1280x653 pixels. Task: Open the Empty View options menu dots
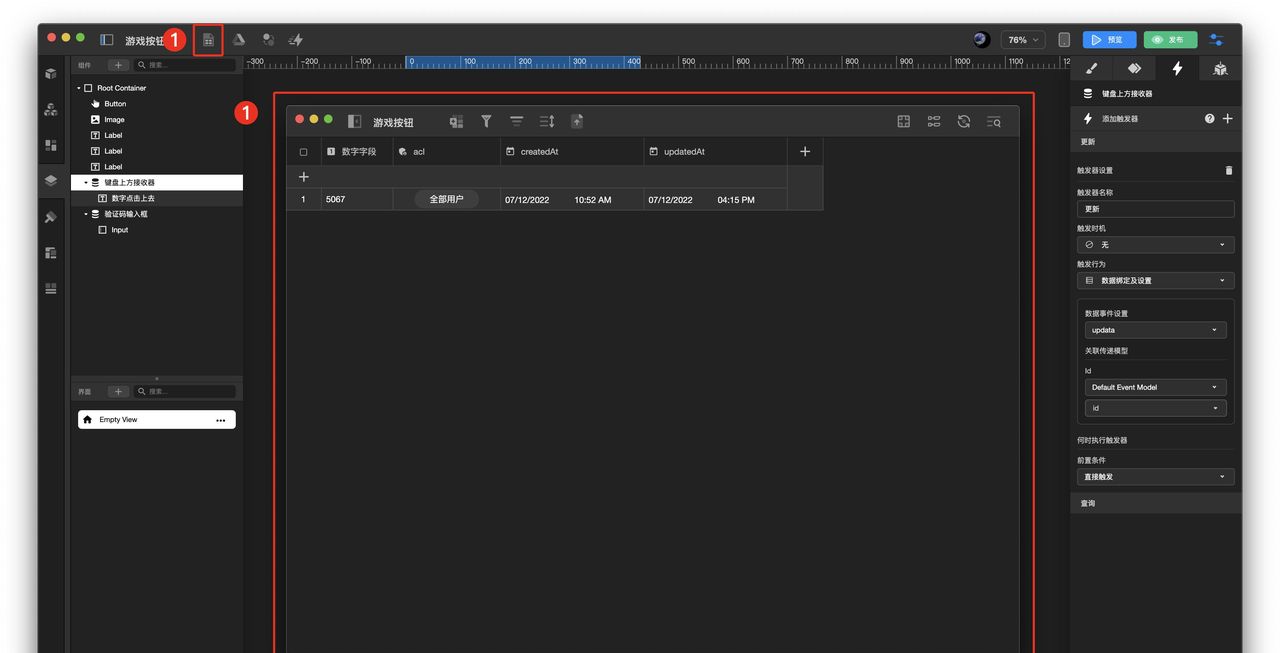pos(221,420)
